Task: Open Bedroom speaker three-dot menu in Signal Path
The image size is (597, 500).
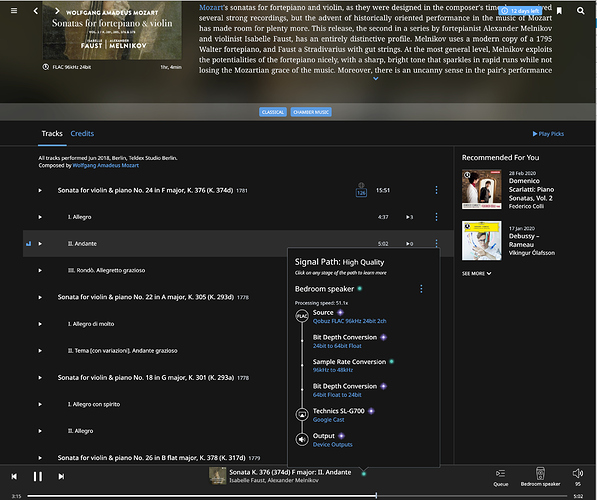Action: [x=421, y=289]
